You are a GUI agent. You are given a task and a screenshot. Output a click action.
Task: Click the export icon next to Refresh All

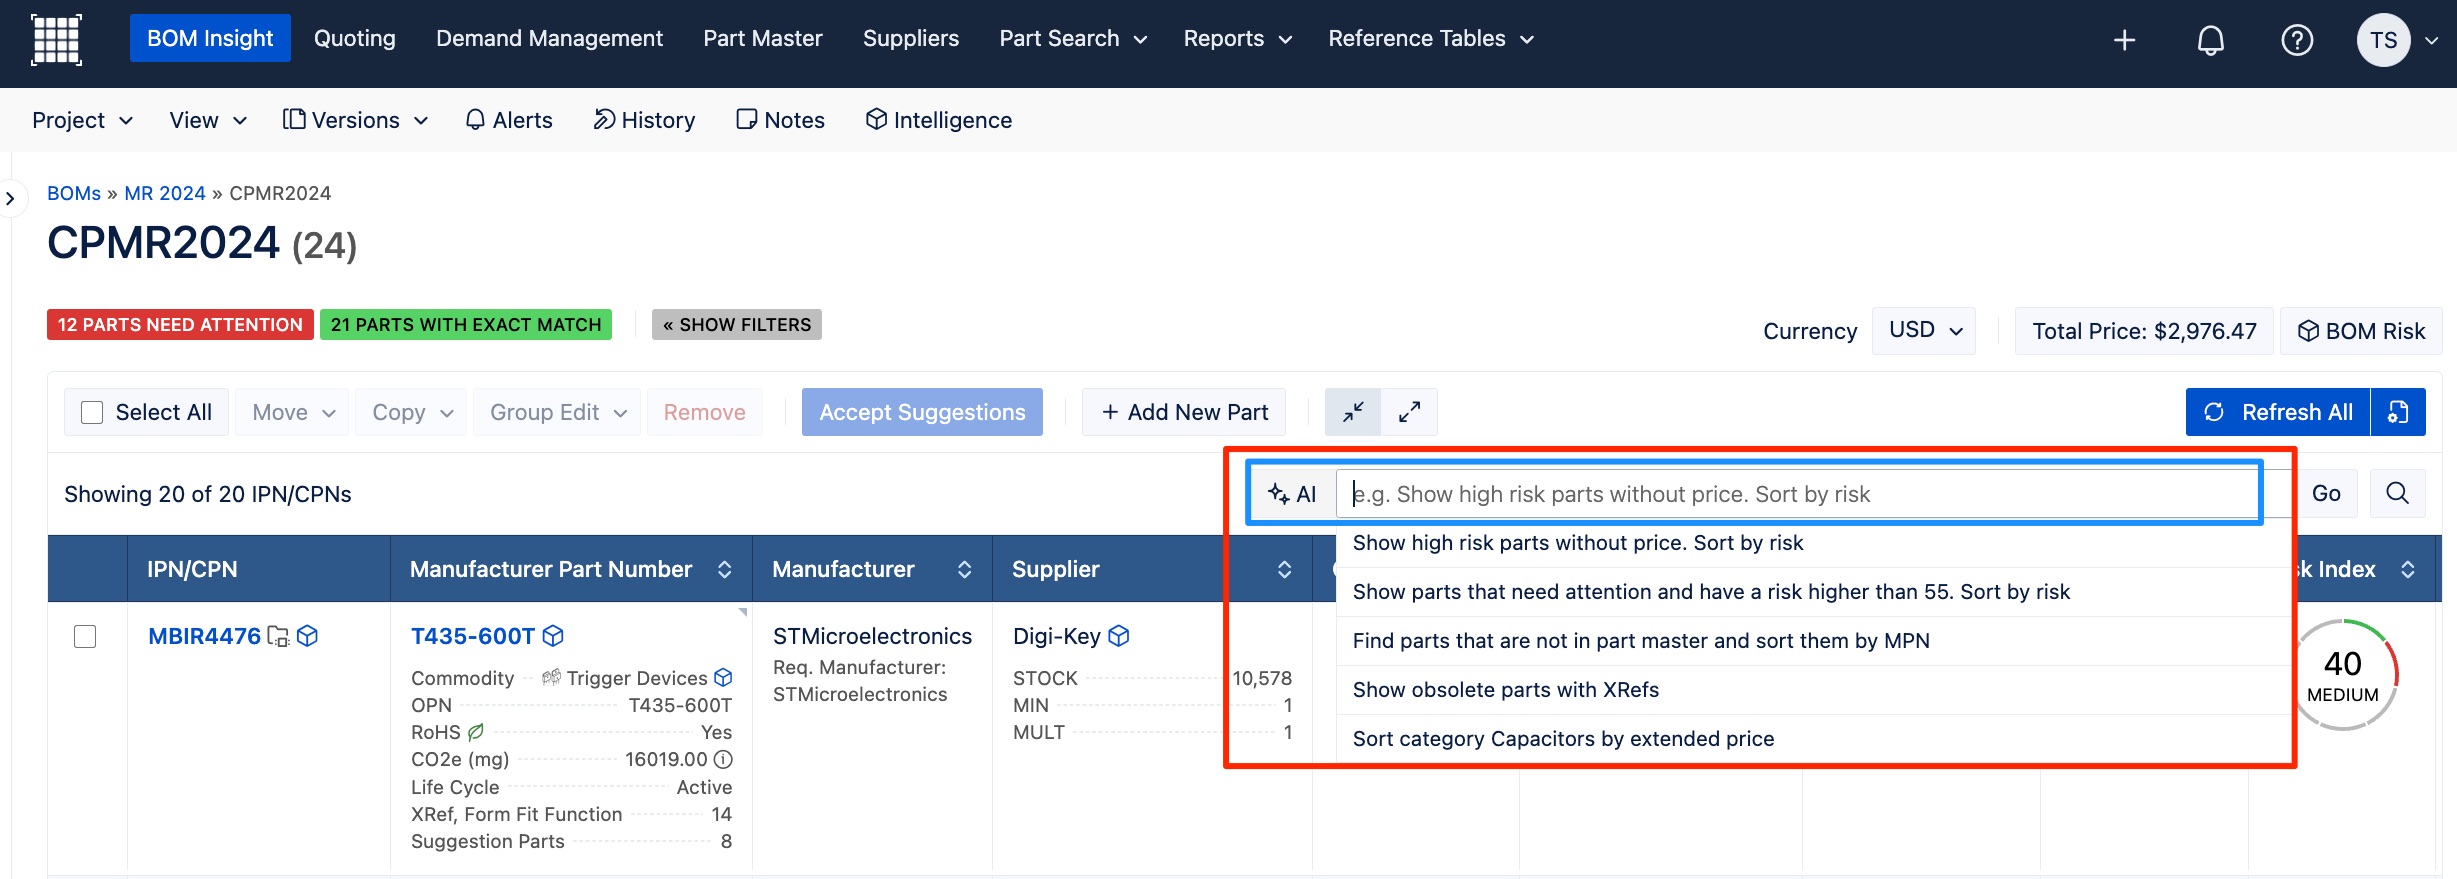click(x=2398, y=412)
